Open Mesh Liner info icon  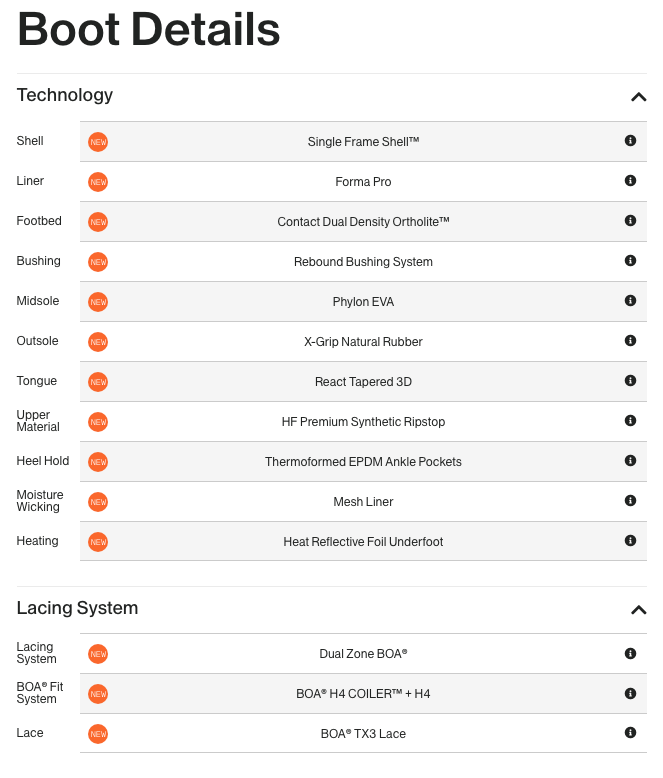(x=630, y=501)
